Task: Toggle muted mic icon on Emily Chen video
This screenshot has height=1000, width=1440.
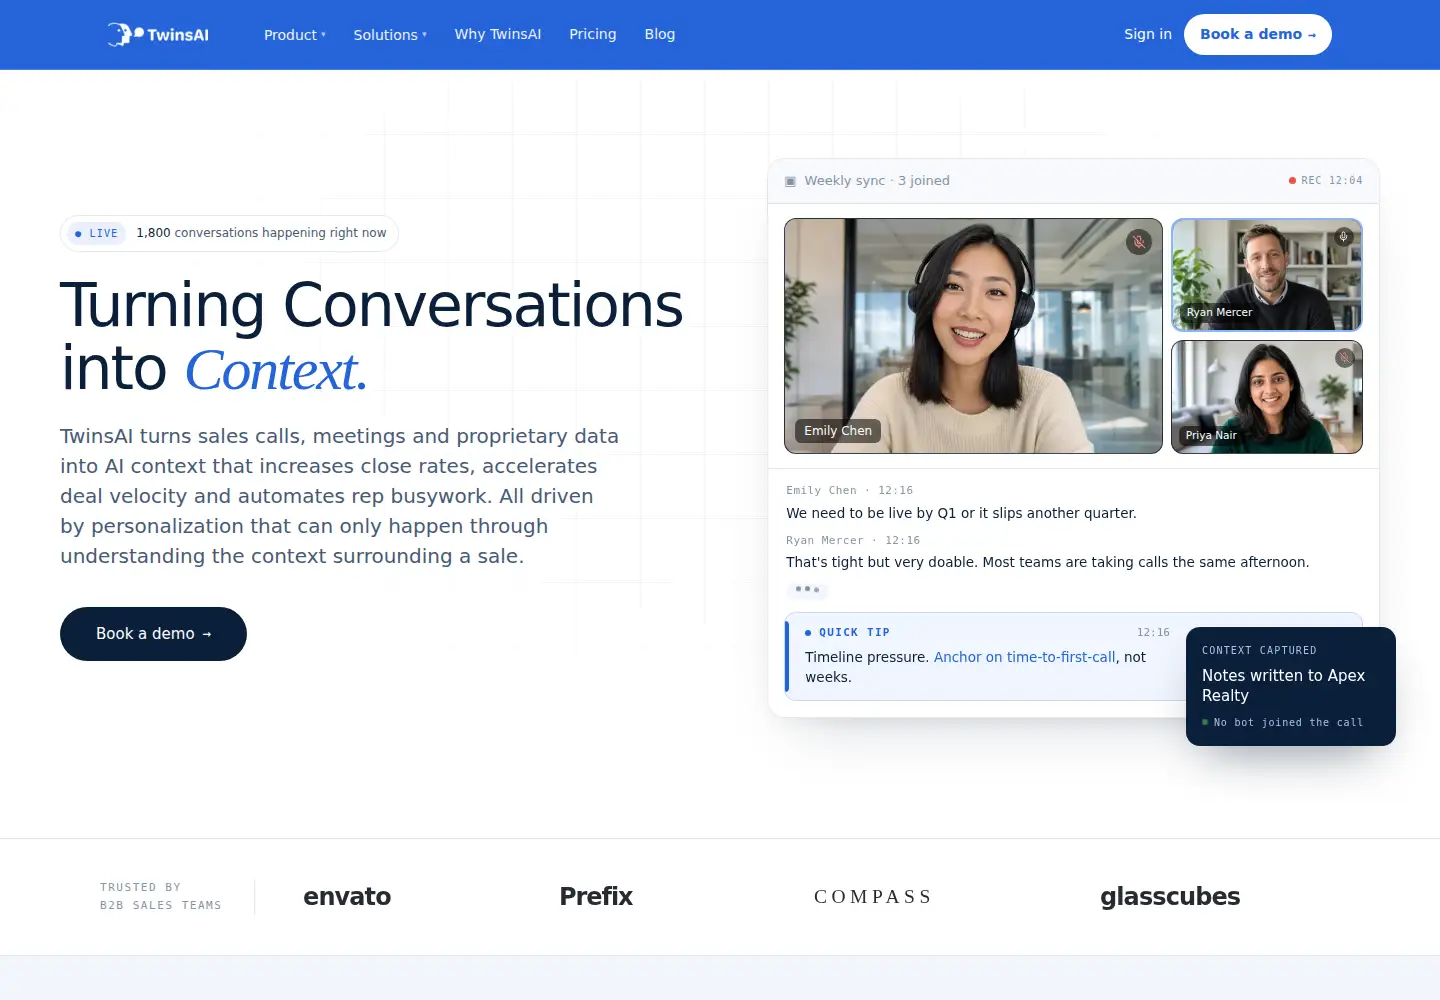Action: pyautogui.click(x=1139, y=242)
